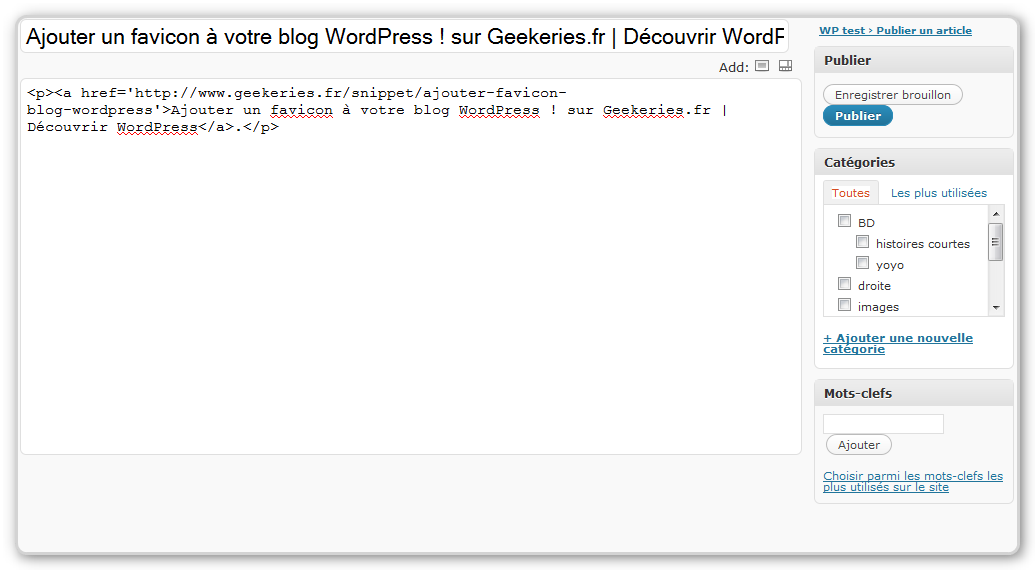This screenshot has width=1035, height=570.
Task: Open the Les plus utilisées tab
Action: [939, 193]
